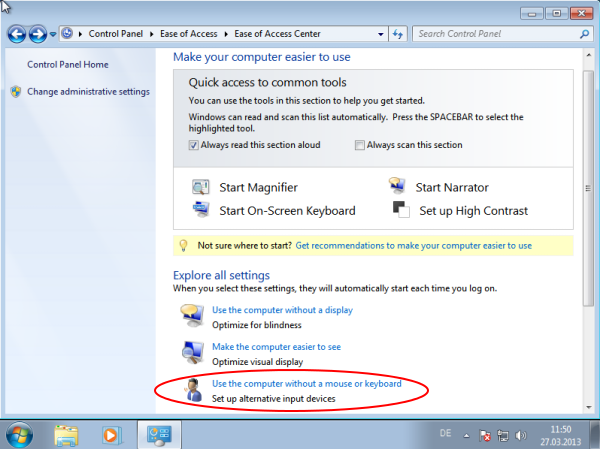This screenshot has width=600, height=449.
Task: Open address bar history dropdown
Action: pyautogui.click(x=380, y=34)
